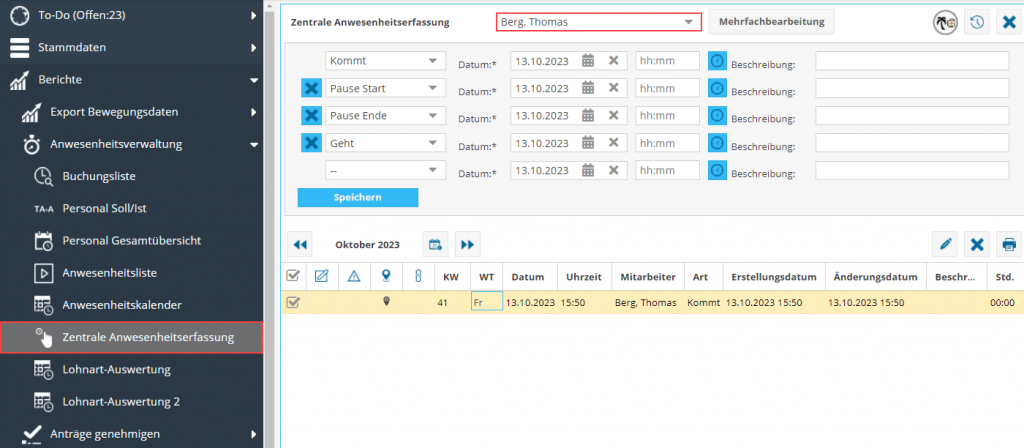Click the pencil edit icon above table
1024x448 pixels.
coord(943,244)
